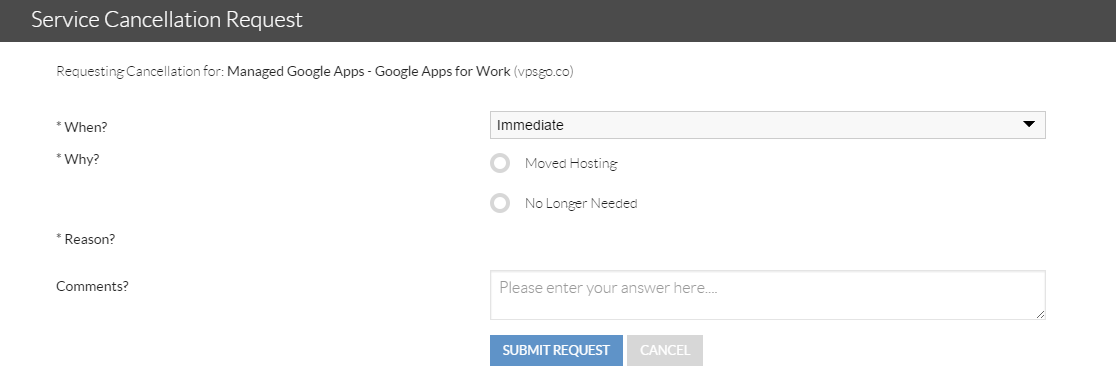Click the "Requesting Cancellation for:" text
Viewport: 1116px width, 379px height.
coord(140,71)
